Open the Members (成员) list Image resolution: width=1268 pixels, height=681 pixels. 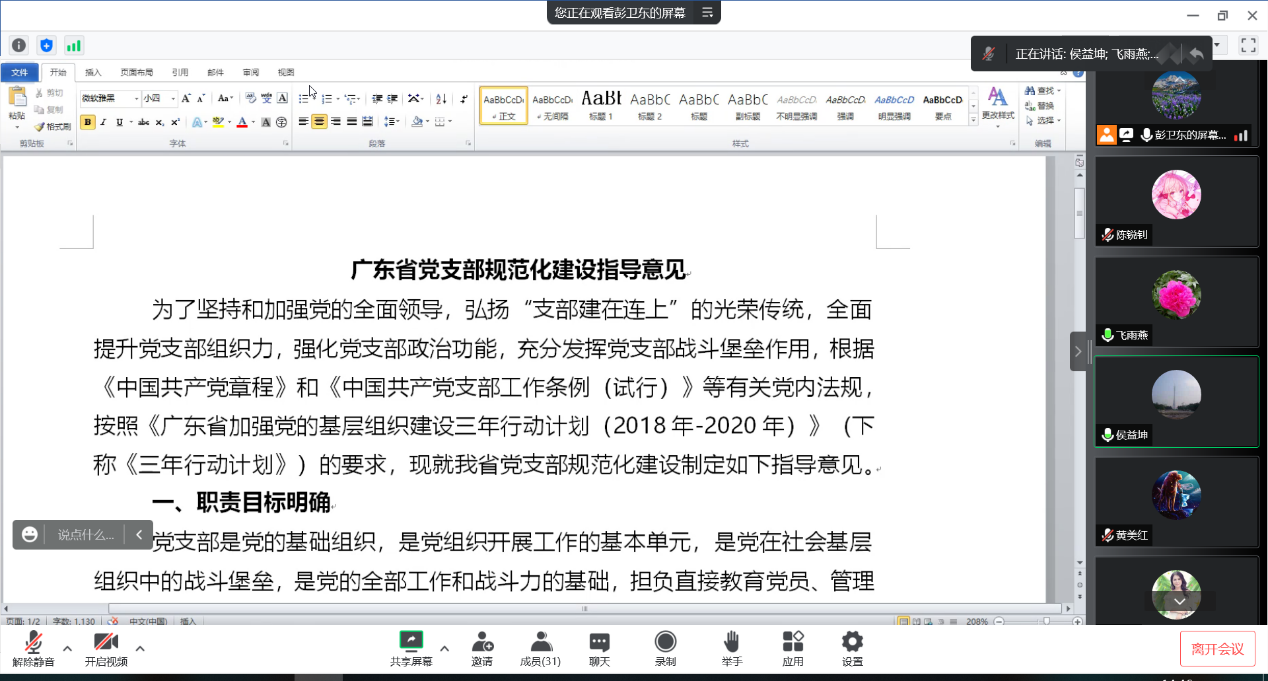pyautogui.click(x=540, y=648)
